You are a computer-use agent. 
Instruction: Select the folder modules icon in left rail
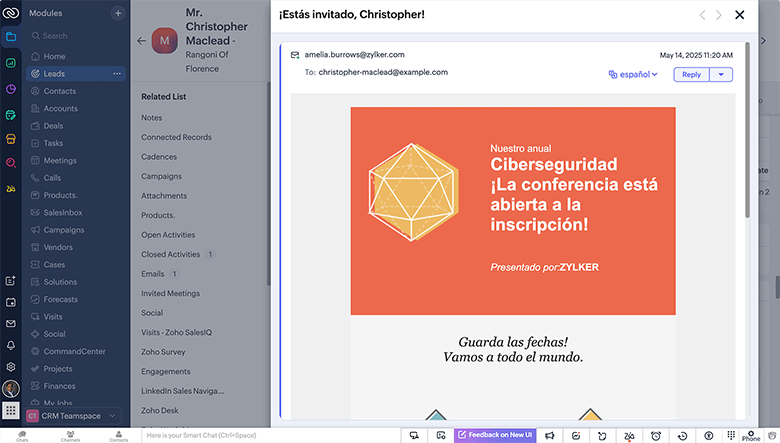pyautogui.click(x=10, y=36)
